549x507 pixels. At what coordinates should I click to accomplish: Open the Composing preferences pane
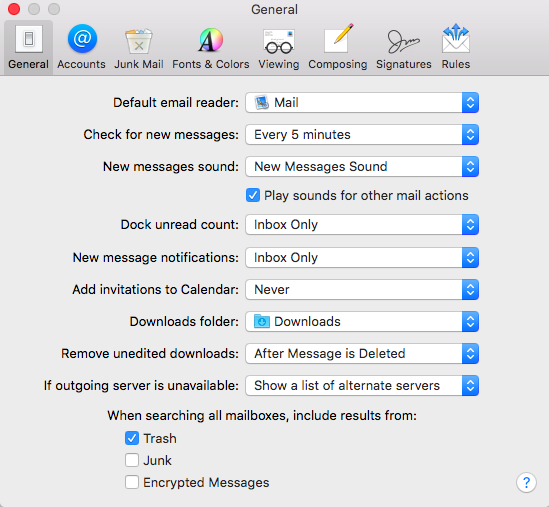pyautogui.click(x=338, y=47)
